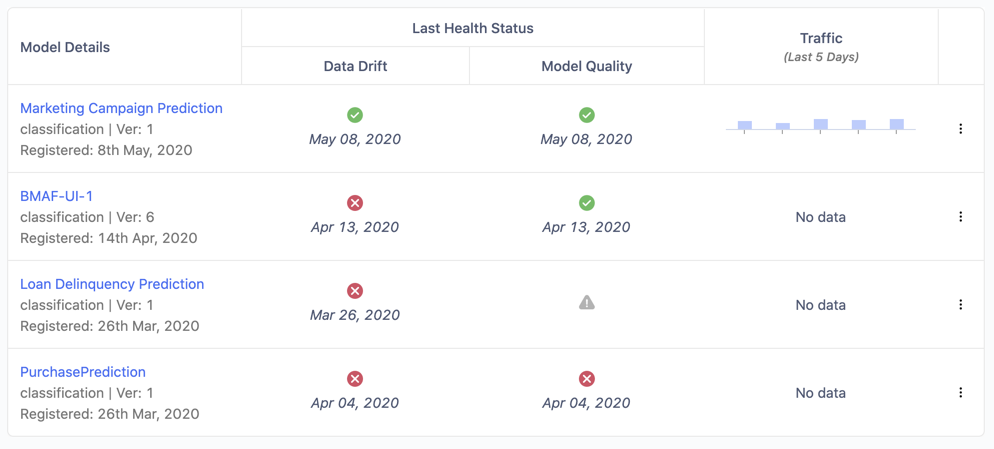This screenshot has width=994, height=449.
Task: Open three-dot menu for PurchasePrediction row
Action: pos(961,393)
